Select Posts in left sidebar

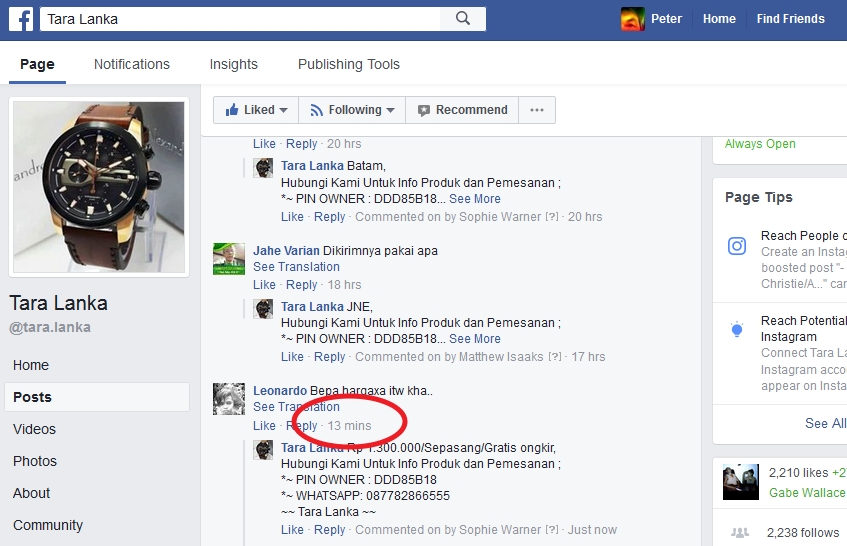(97, 397)
